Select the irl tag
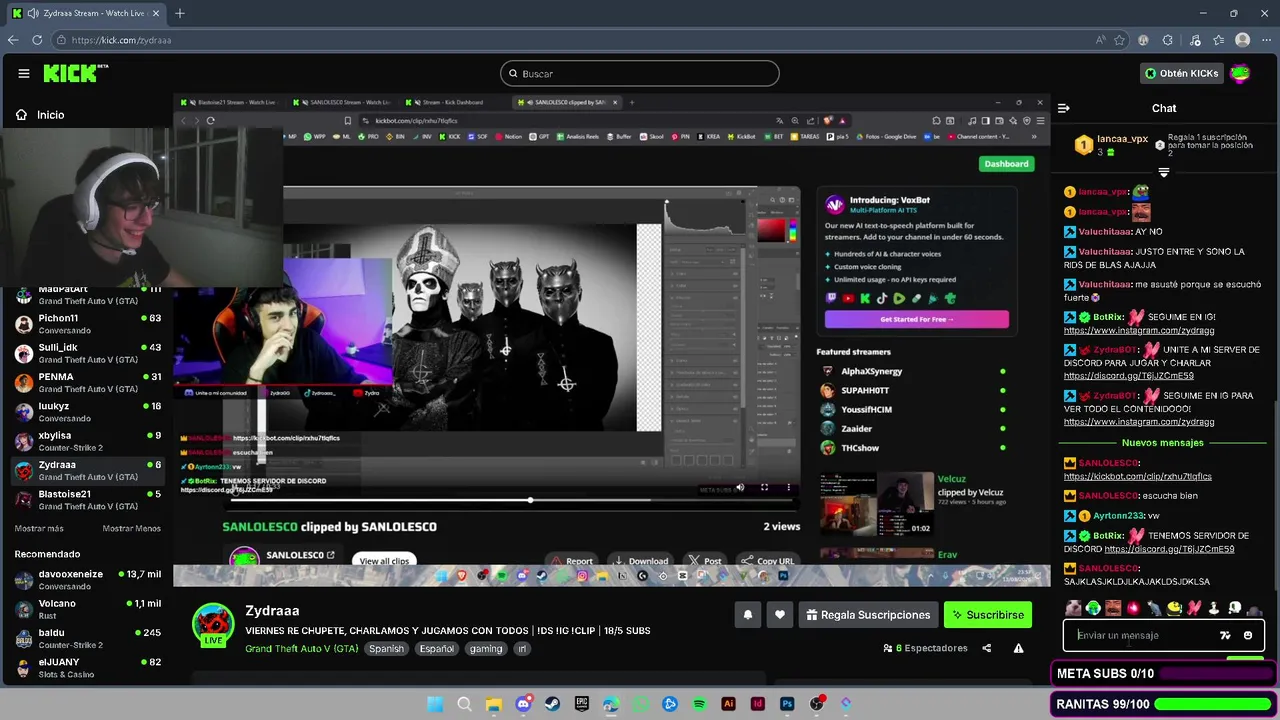The height and width of the screenshot is (720, 1280). [x=521, y=649]
